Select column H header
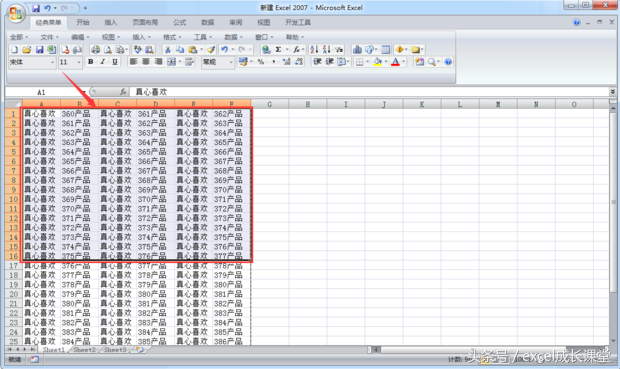Image resolution: width=620 pixels, height=369 pixels. (308, 104)
